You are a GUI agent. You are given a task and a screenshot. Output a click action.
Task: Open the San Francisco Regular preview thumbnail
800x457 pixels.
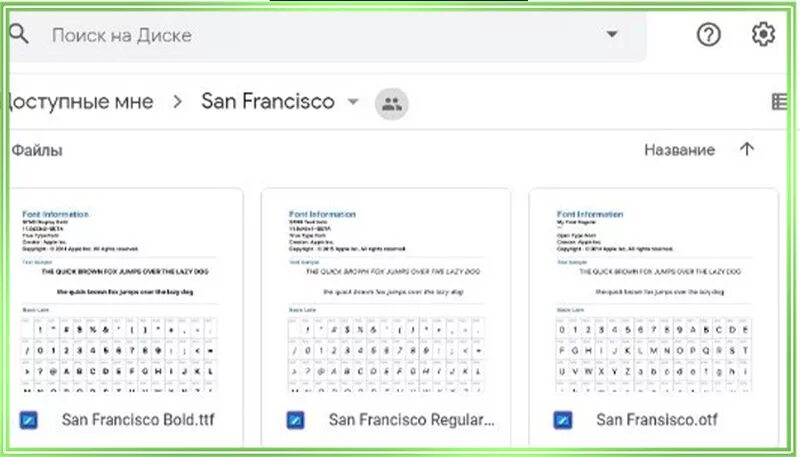[386, 301]
